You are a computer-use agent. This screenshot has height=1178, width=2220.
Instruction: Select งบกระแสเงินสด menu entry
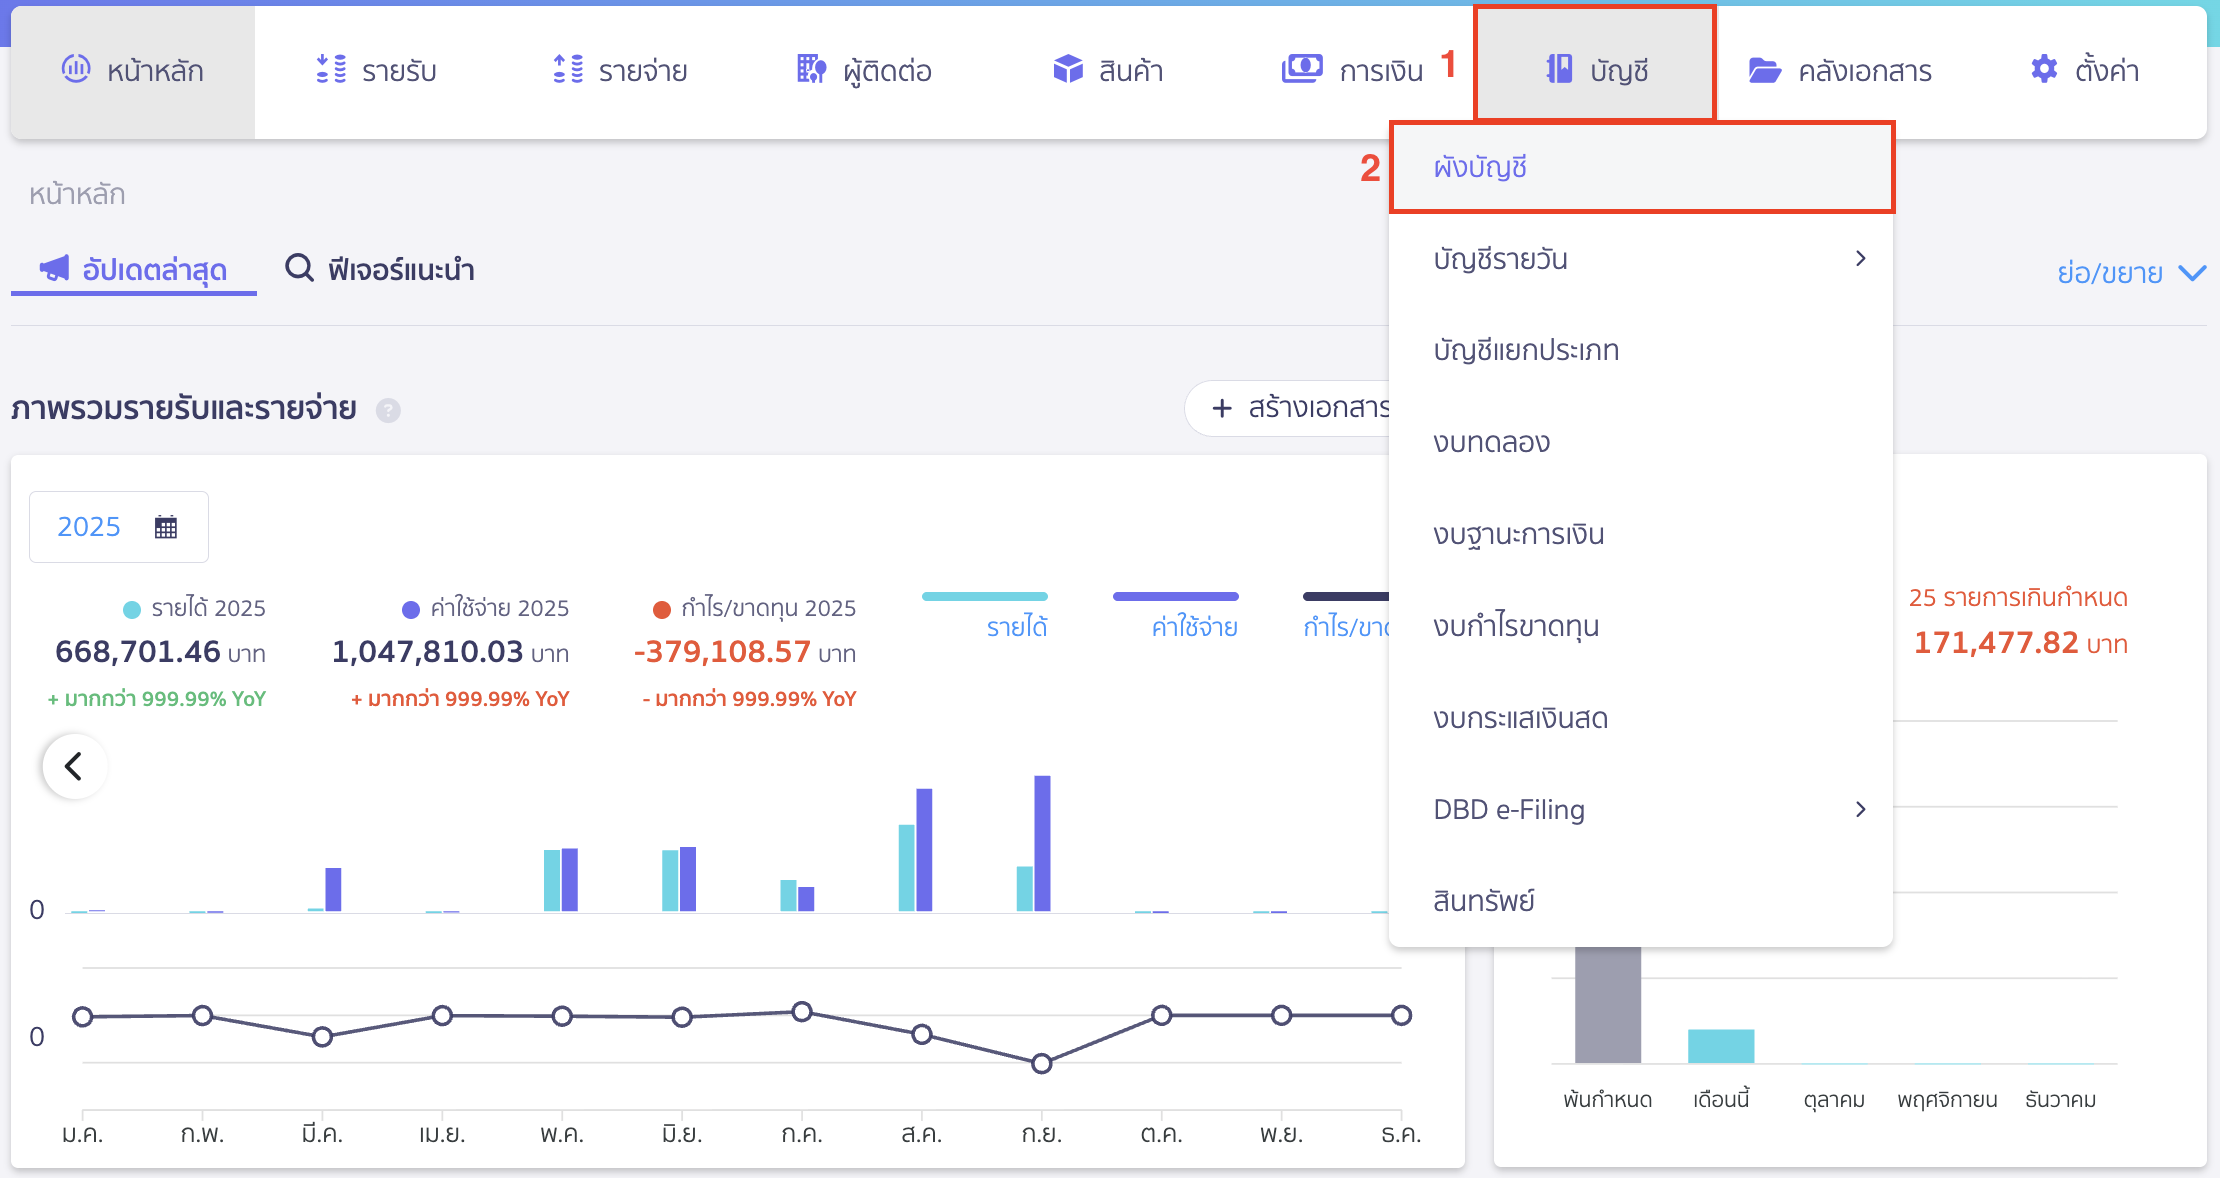click(x=1641, y=719)
